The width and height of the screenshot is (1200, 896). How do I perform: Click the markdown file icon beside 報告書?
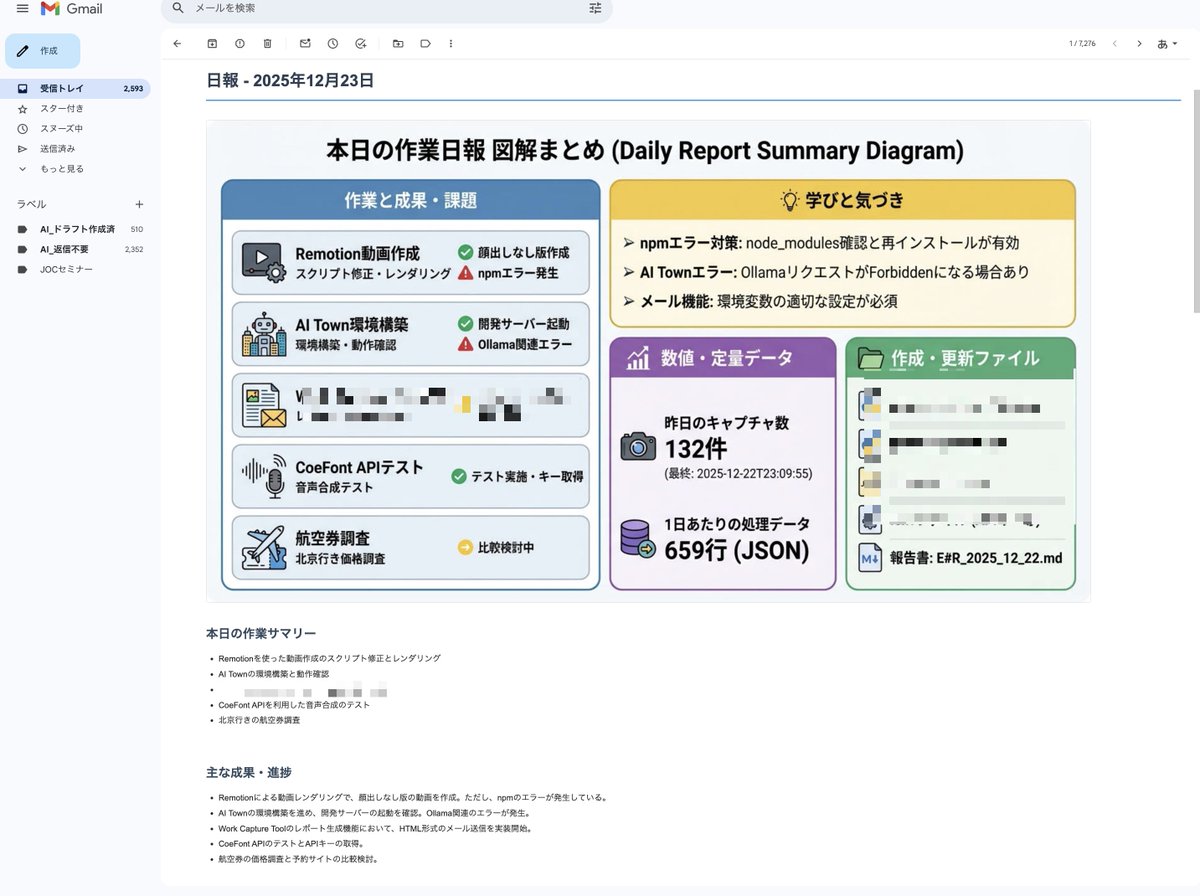pyautogui.click(x=870, y=557)
